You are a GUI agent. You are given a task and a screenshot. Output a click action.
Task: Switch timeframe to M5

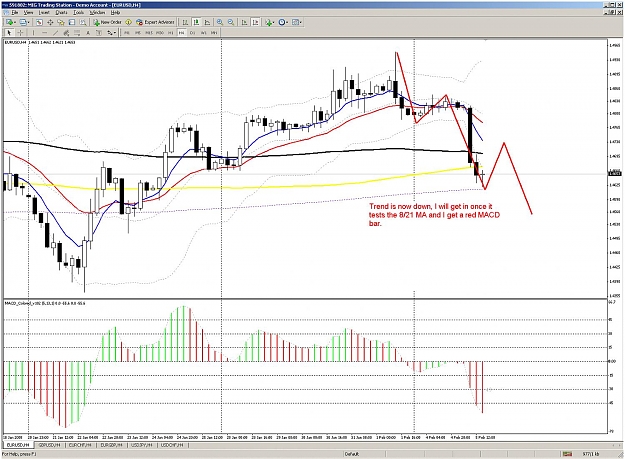(138, 33)
